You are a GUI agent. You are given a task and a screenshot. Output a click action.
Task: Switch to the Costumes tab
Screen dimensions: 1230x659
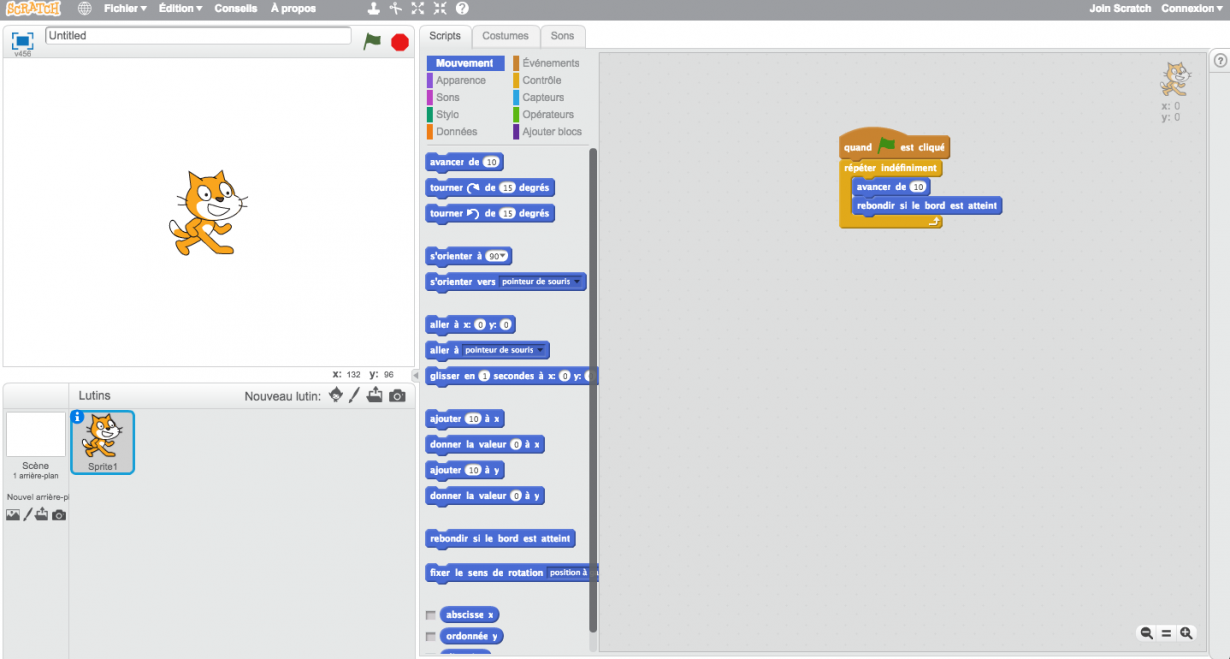(x=505, y=36)
